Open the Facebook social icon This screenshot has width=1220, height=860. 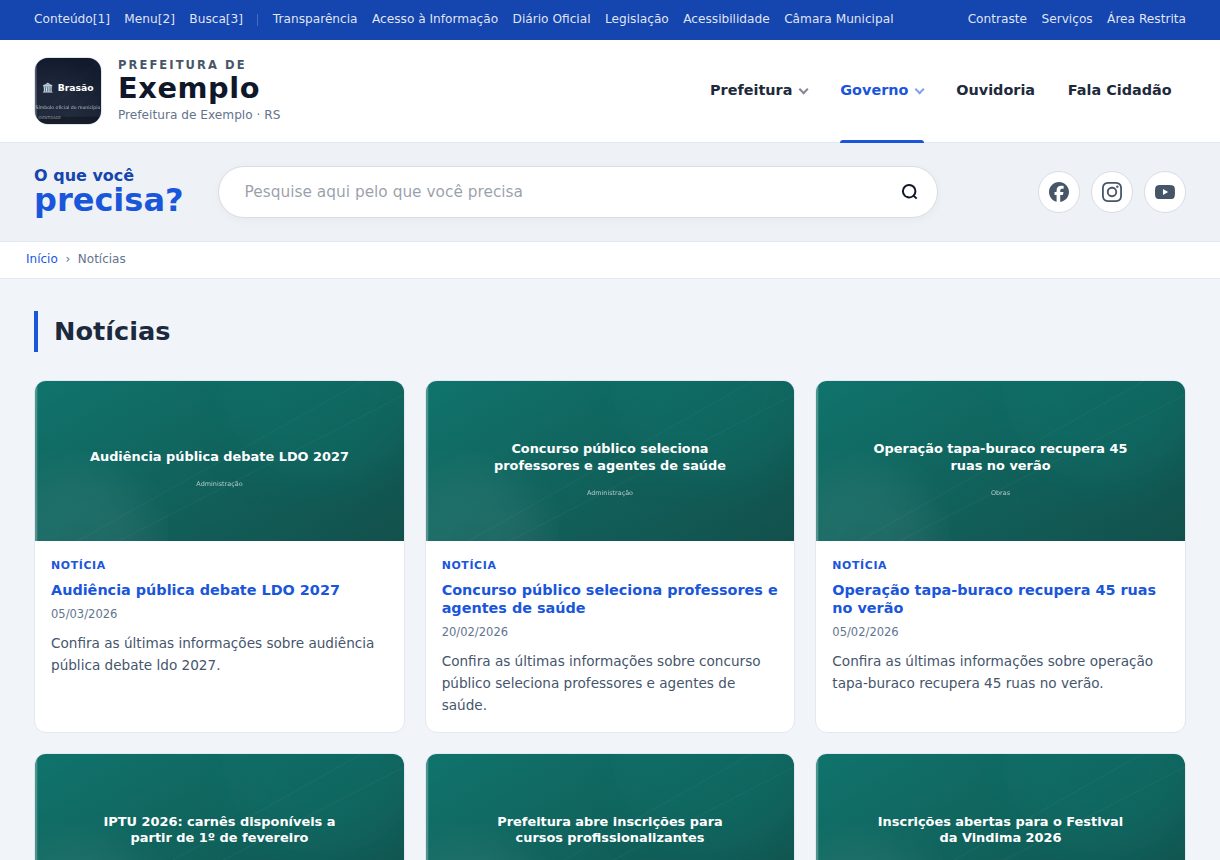pos(1059,192)
